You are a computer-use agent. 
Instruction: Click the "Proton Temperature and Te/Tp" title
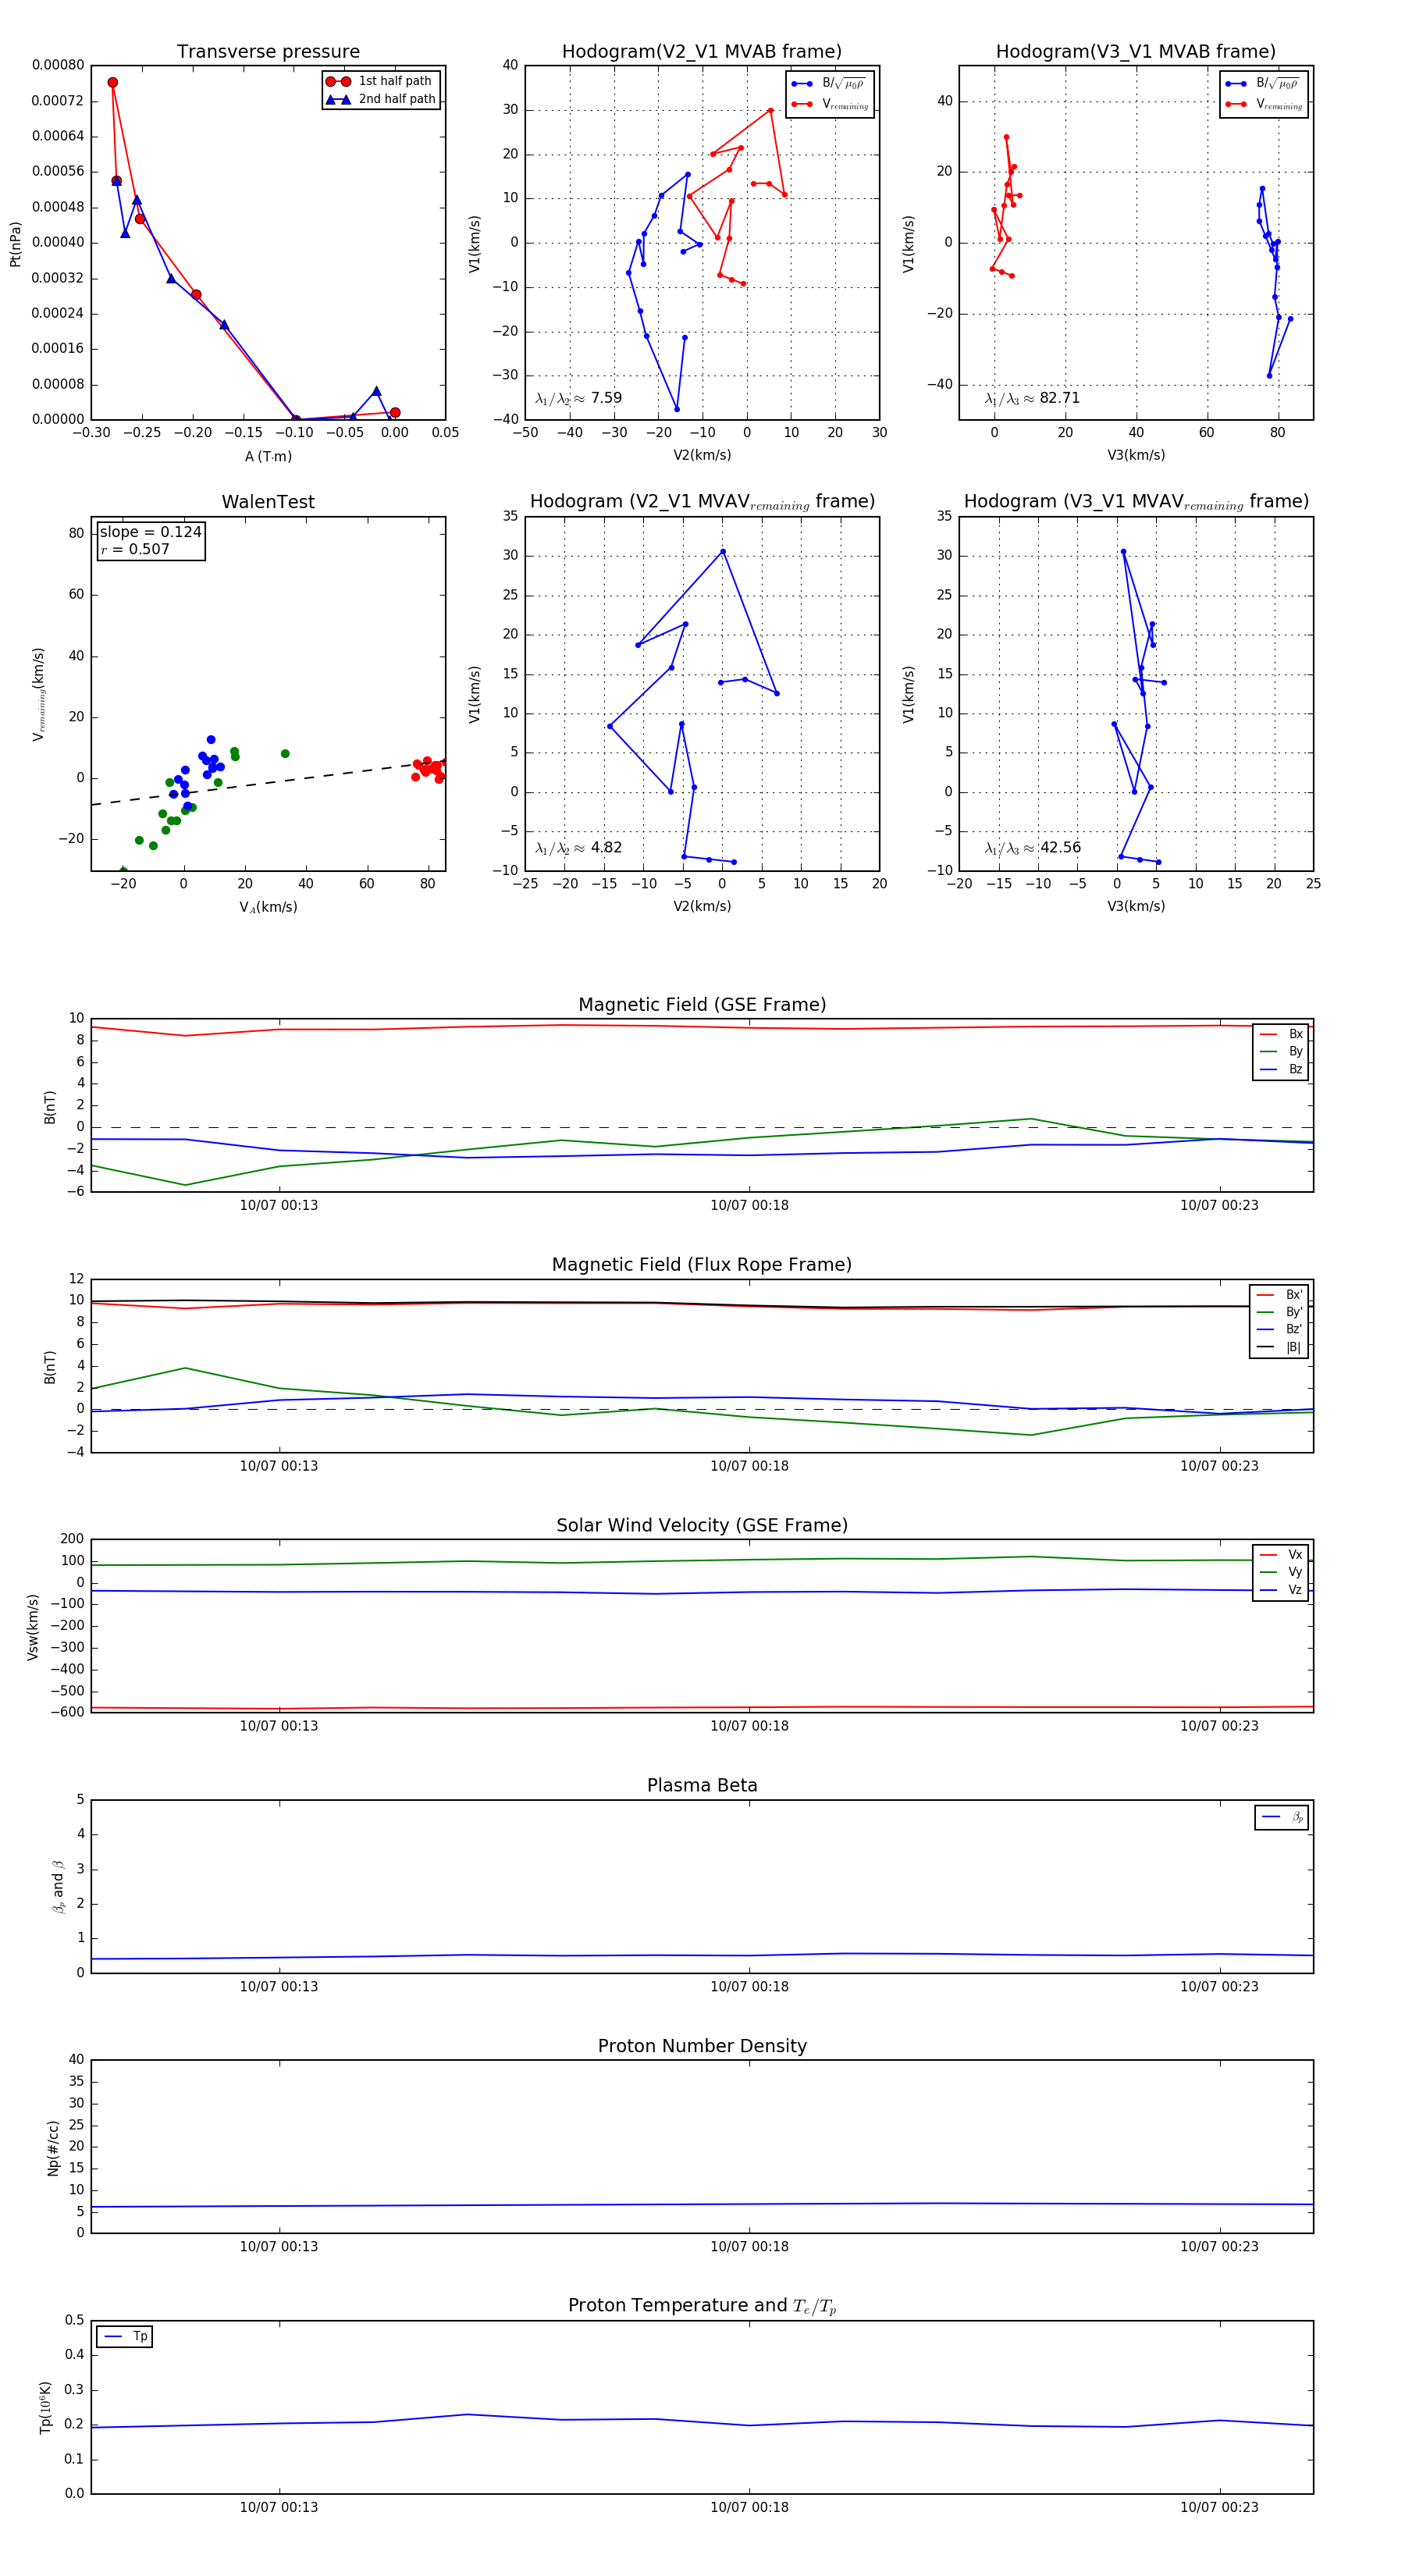(x=702, y=2306)
